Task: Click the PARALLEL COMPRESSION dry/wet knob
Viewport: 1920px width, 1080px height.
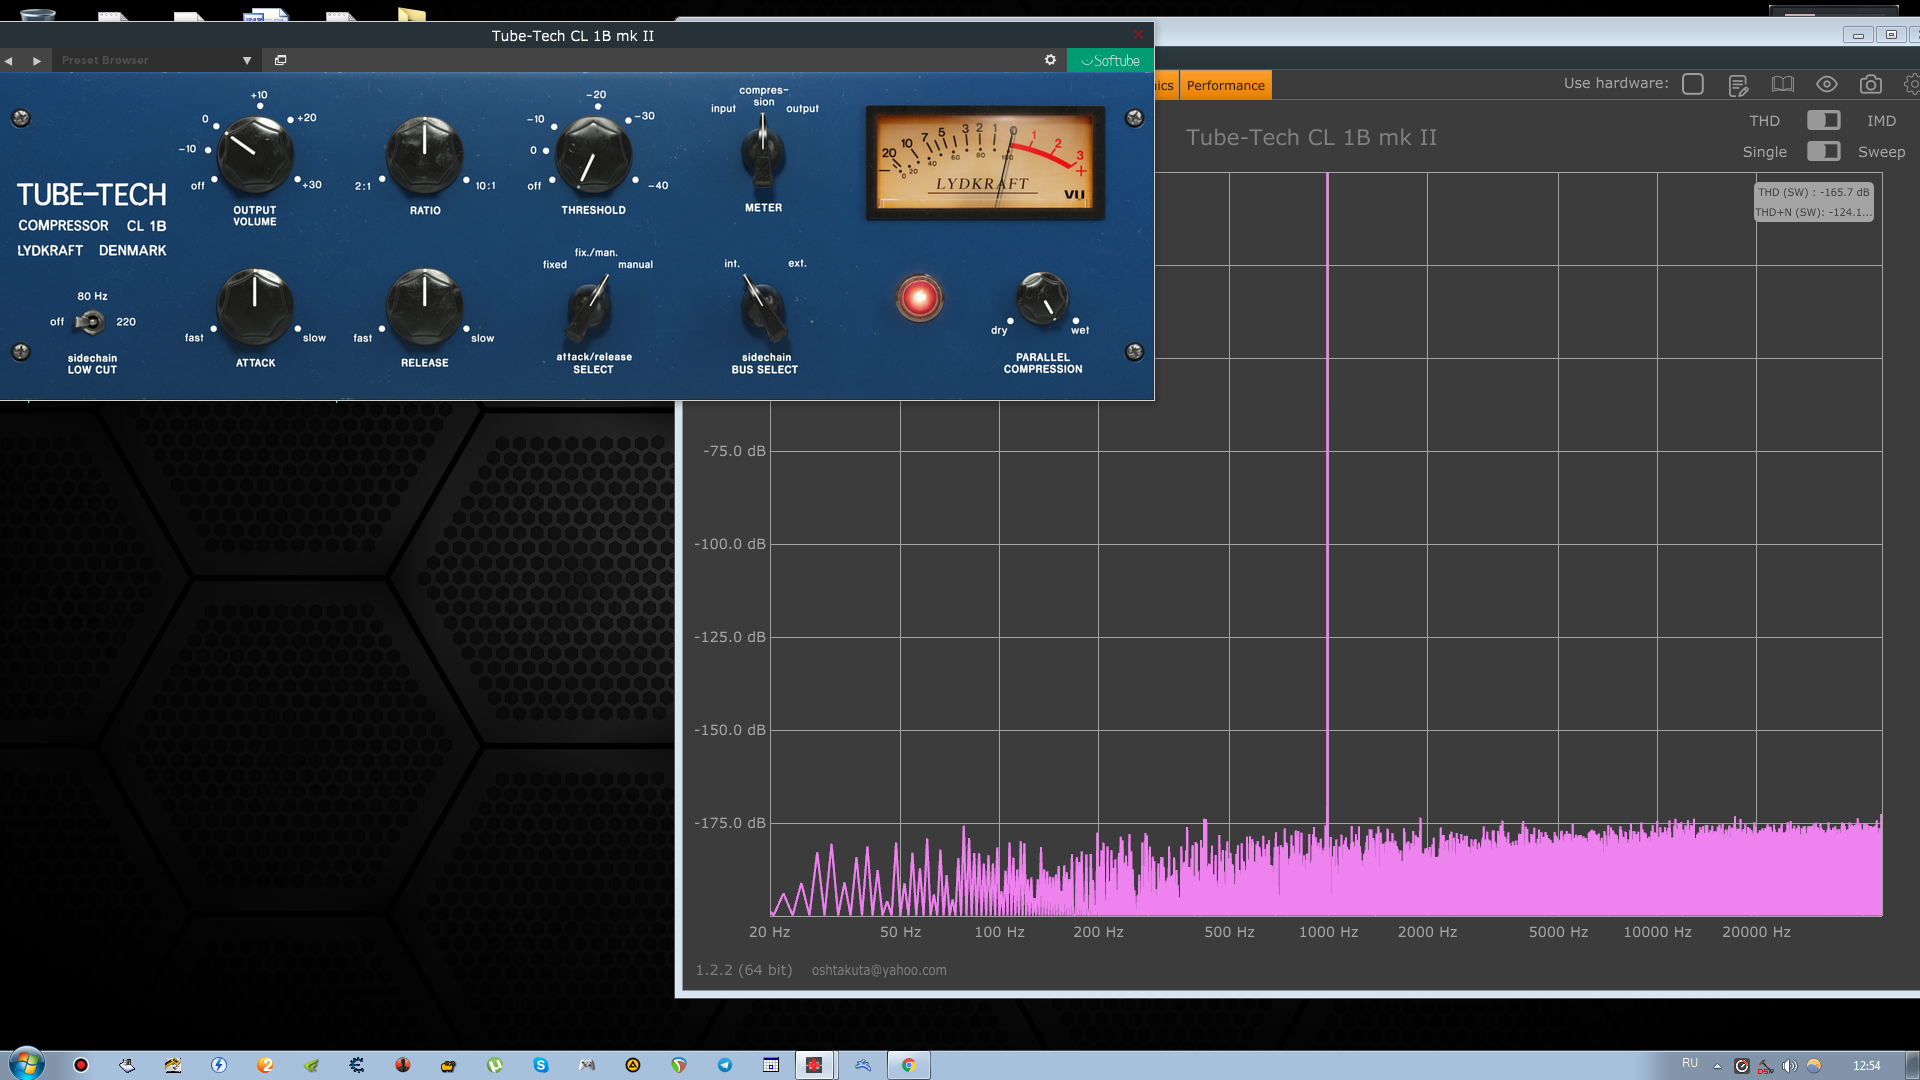Action: pyautogui.click(x=1041, y=298)
